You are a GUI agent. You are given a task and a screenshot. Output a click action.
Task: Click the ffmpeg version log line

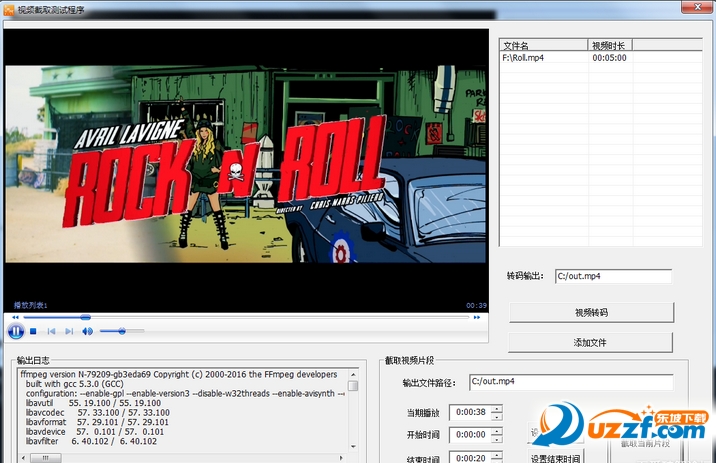pos(179,374)
